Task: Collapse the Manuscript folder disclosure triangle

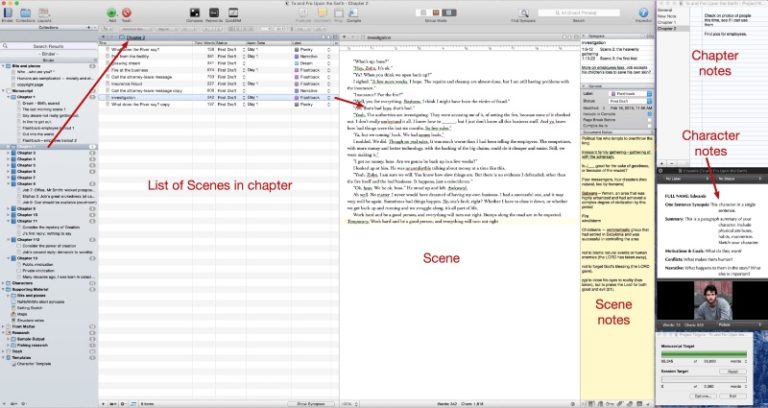Action: pos(3,91)
